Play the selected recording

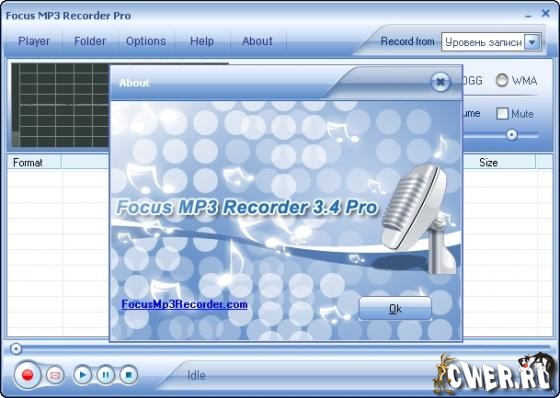point(82,375)
